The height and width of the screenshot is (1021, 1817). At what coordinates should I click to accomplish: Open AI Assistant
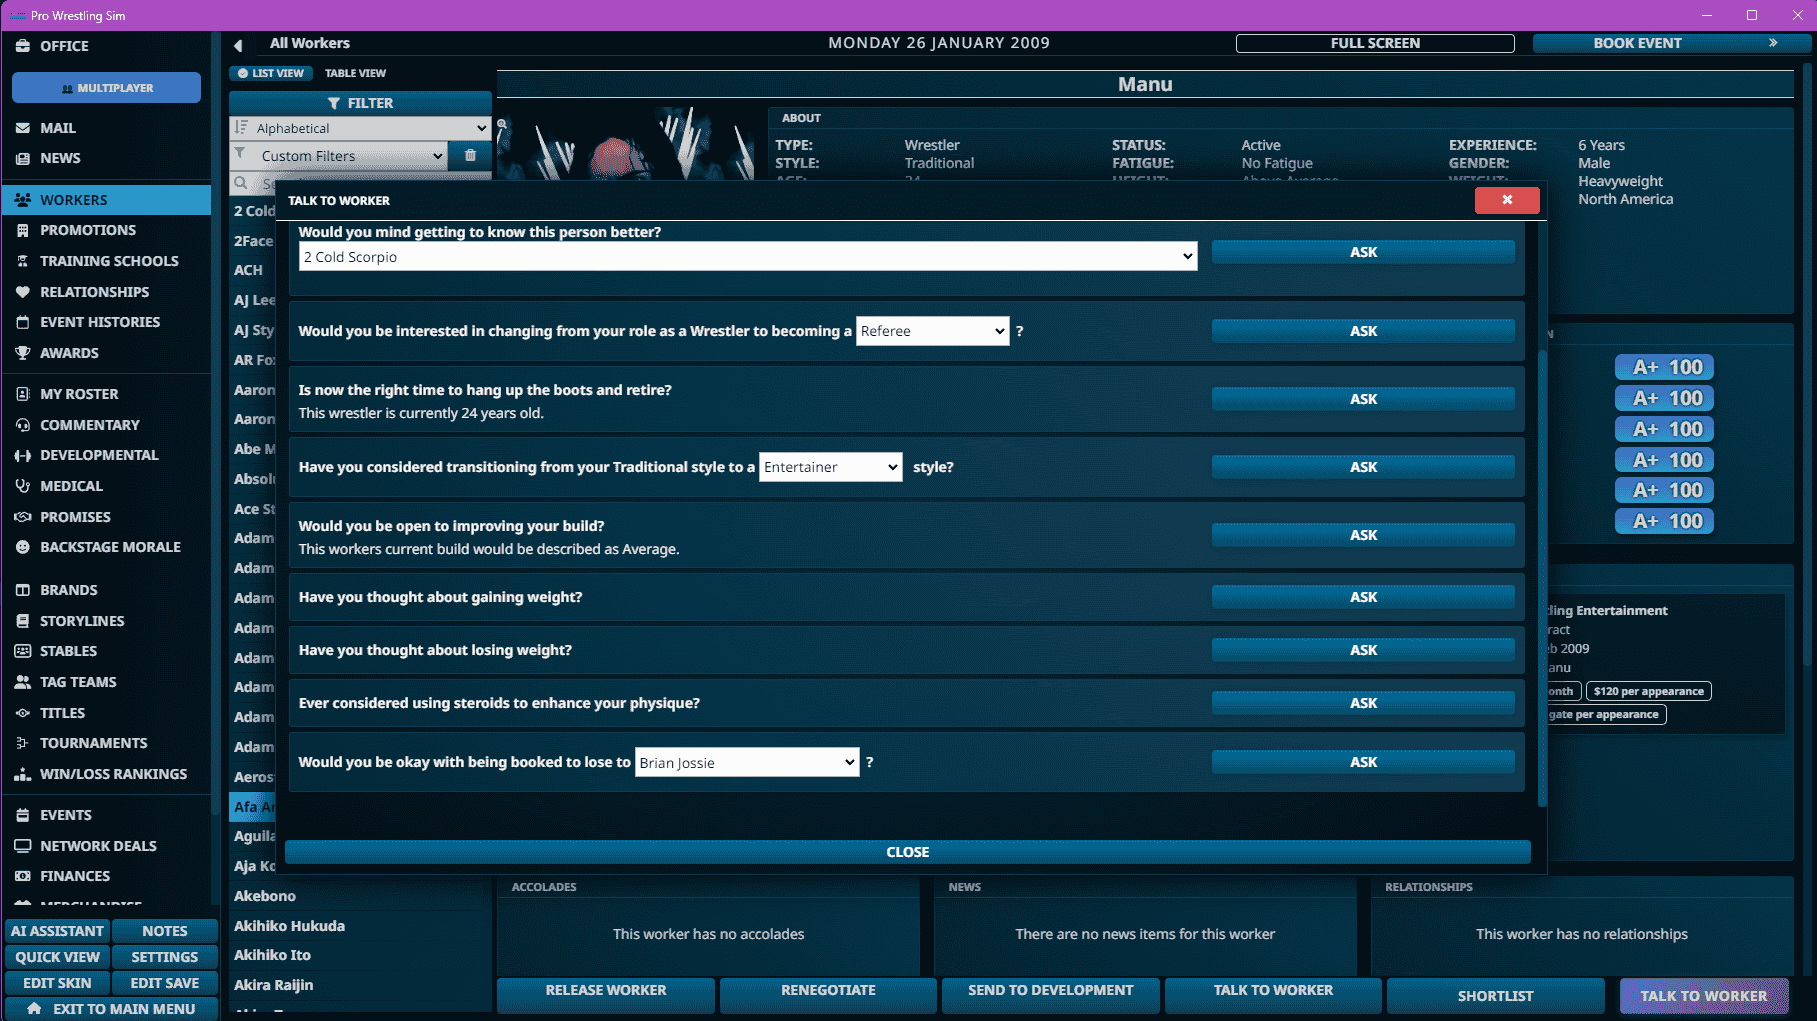pyautogui.click(x=57, y=931)
